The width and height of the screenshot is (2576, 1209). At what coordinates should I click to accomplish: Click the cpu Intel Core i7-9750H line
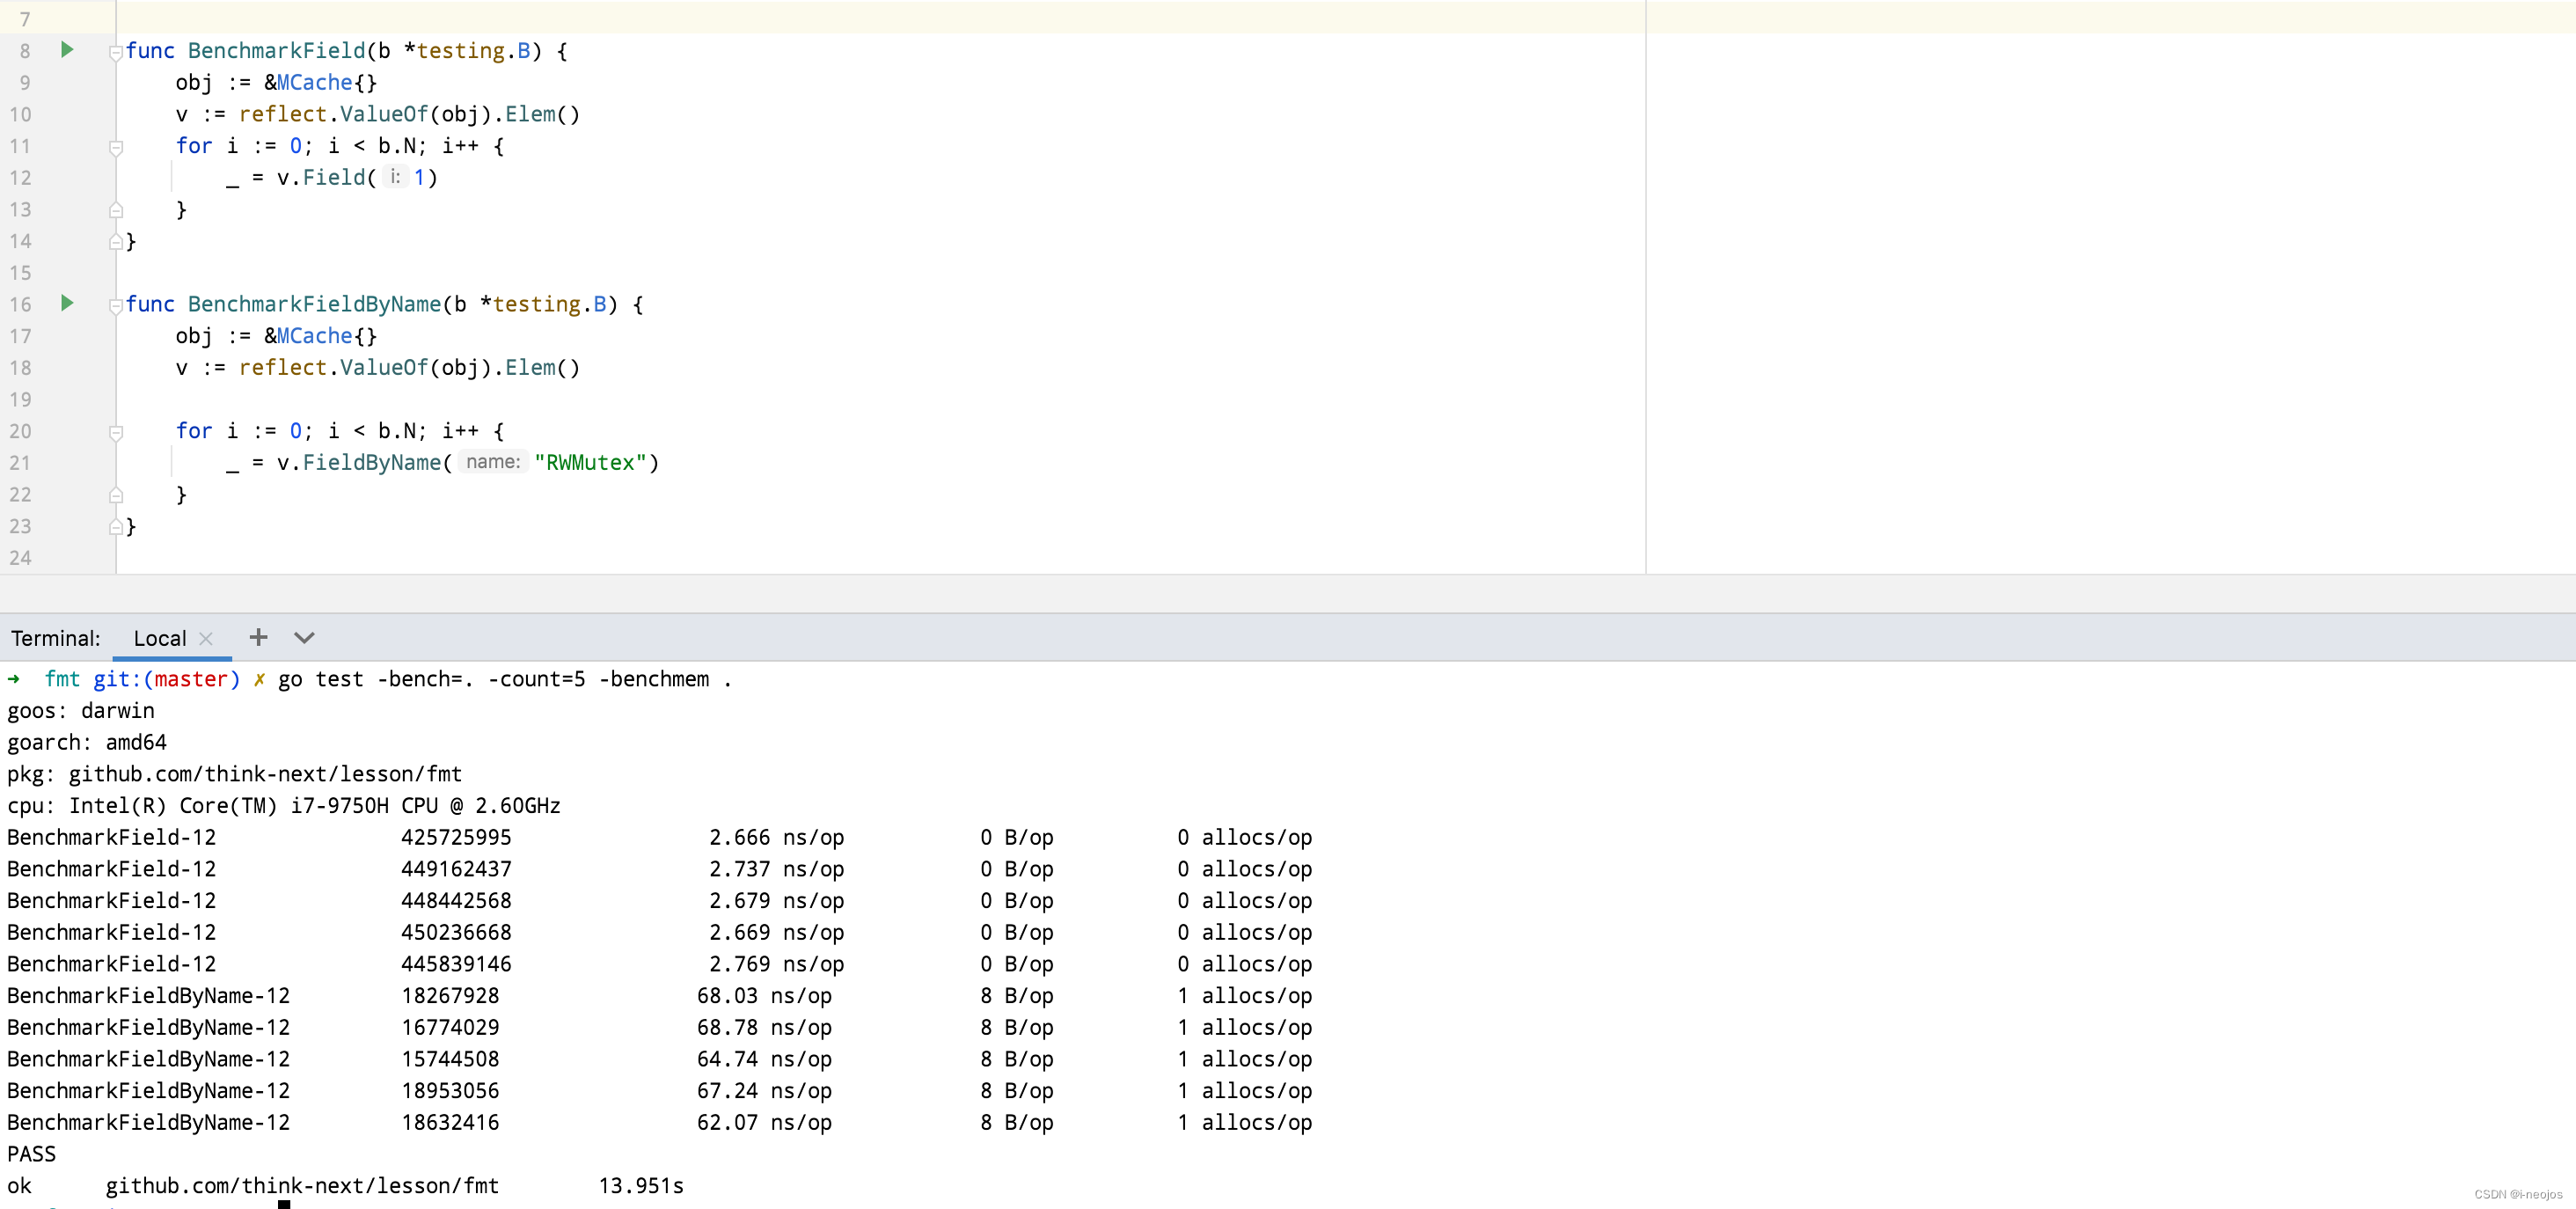pos(284,806)
